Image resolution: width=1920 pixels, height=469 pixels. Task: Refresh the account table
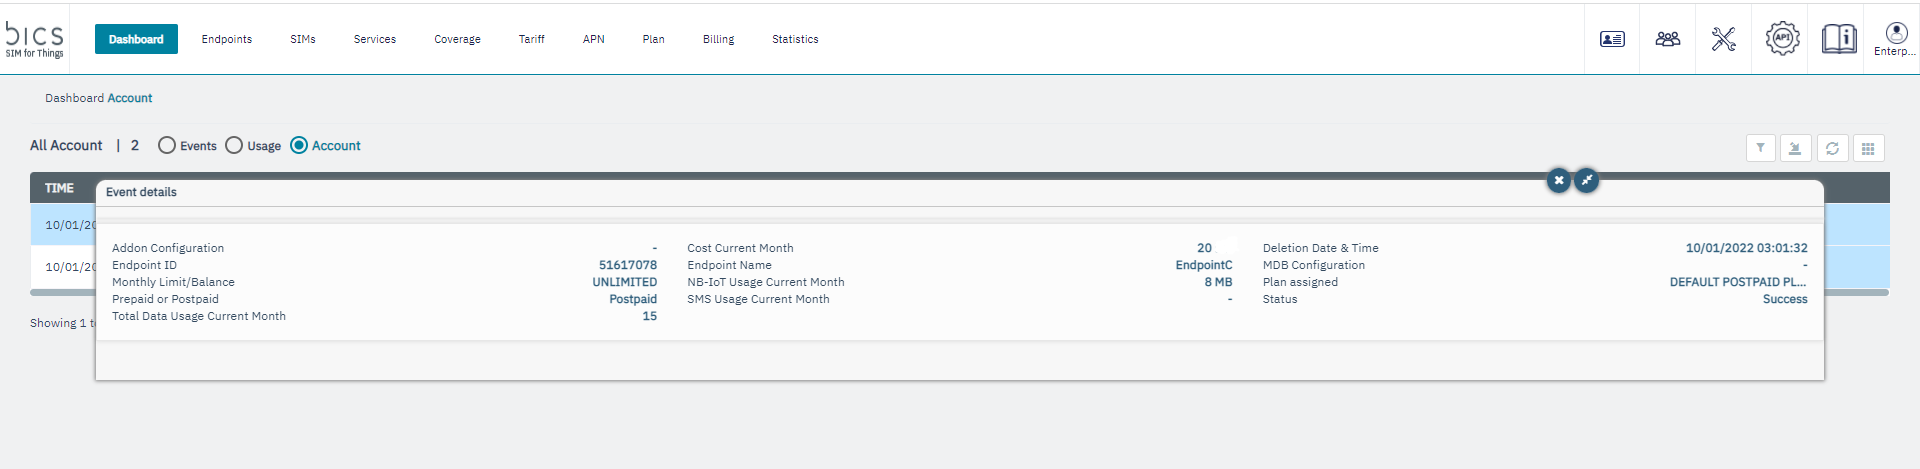point(1832,148)
